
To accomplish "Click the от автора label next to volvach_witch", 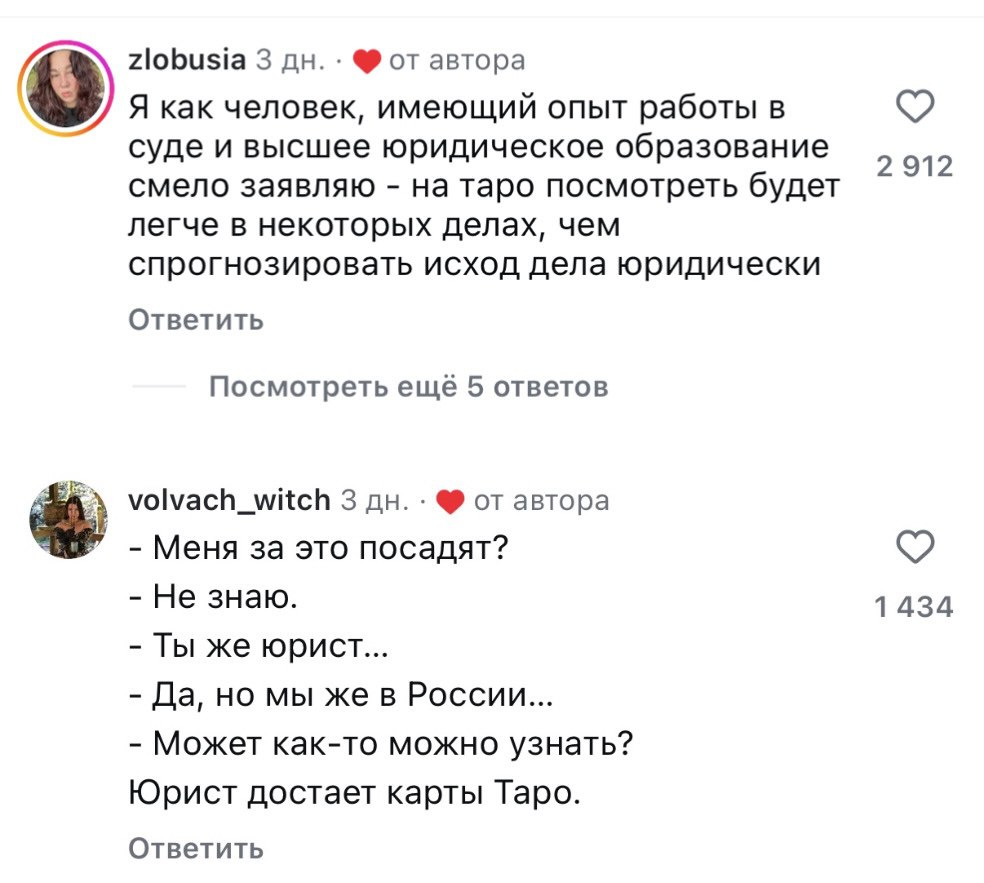I will tap(540, 499).
